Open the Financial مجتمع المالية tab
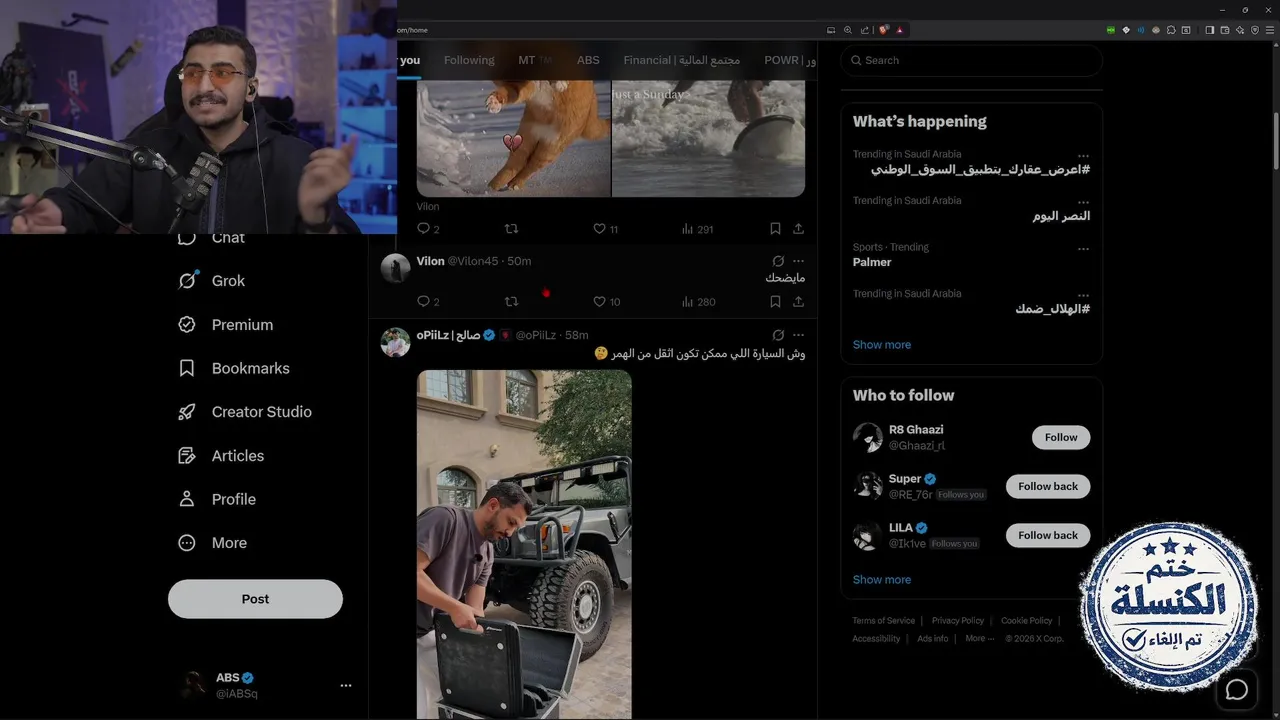The height and width of the screenshot is (720, 1280). (681, 60)
